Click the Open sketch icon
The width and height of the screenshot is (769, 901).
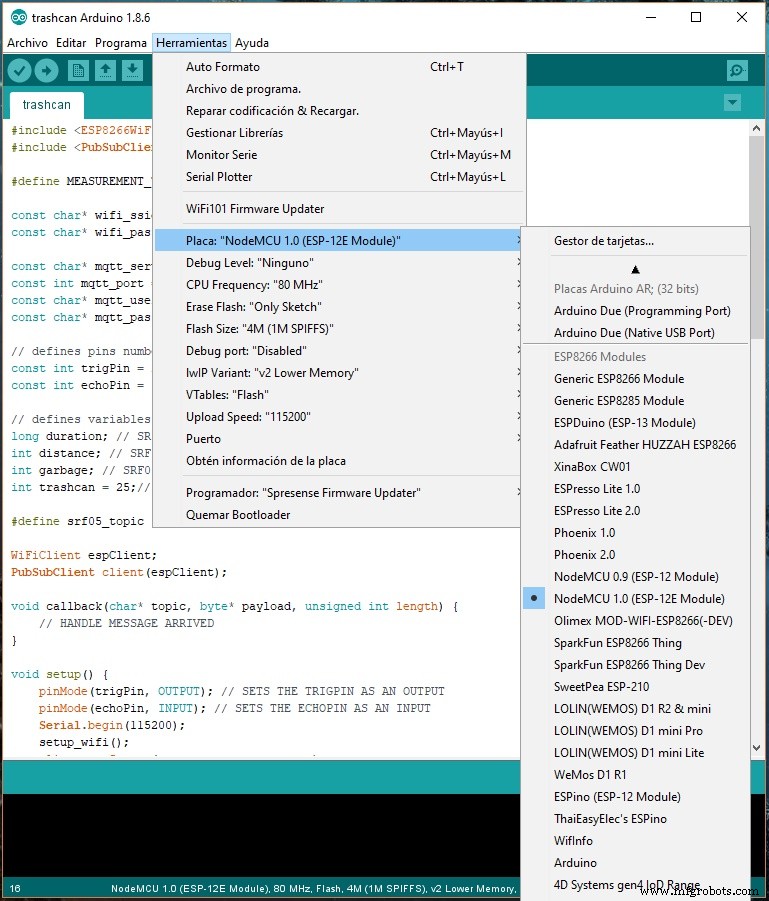[x=105, y=70]
